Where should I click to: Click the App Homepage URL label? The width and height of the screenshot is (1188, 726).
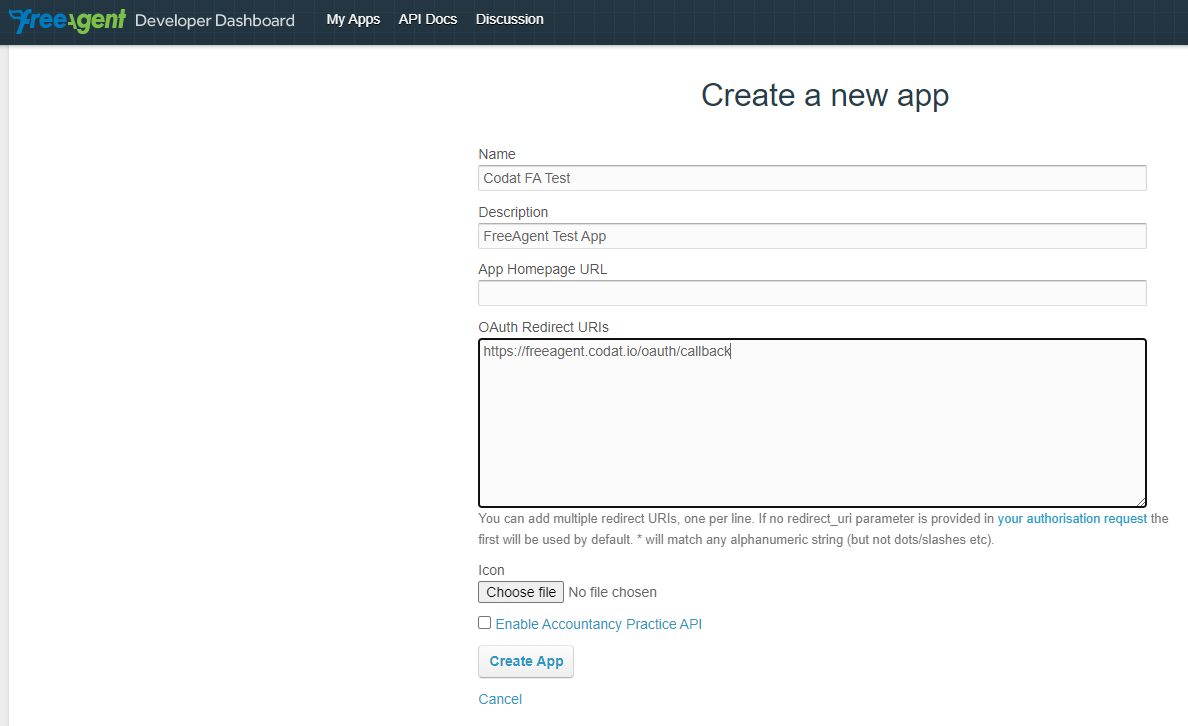542,269
